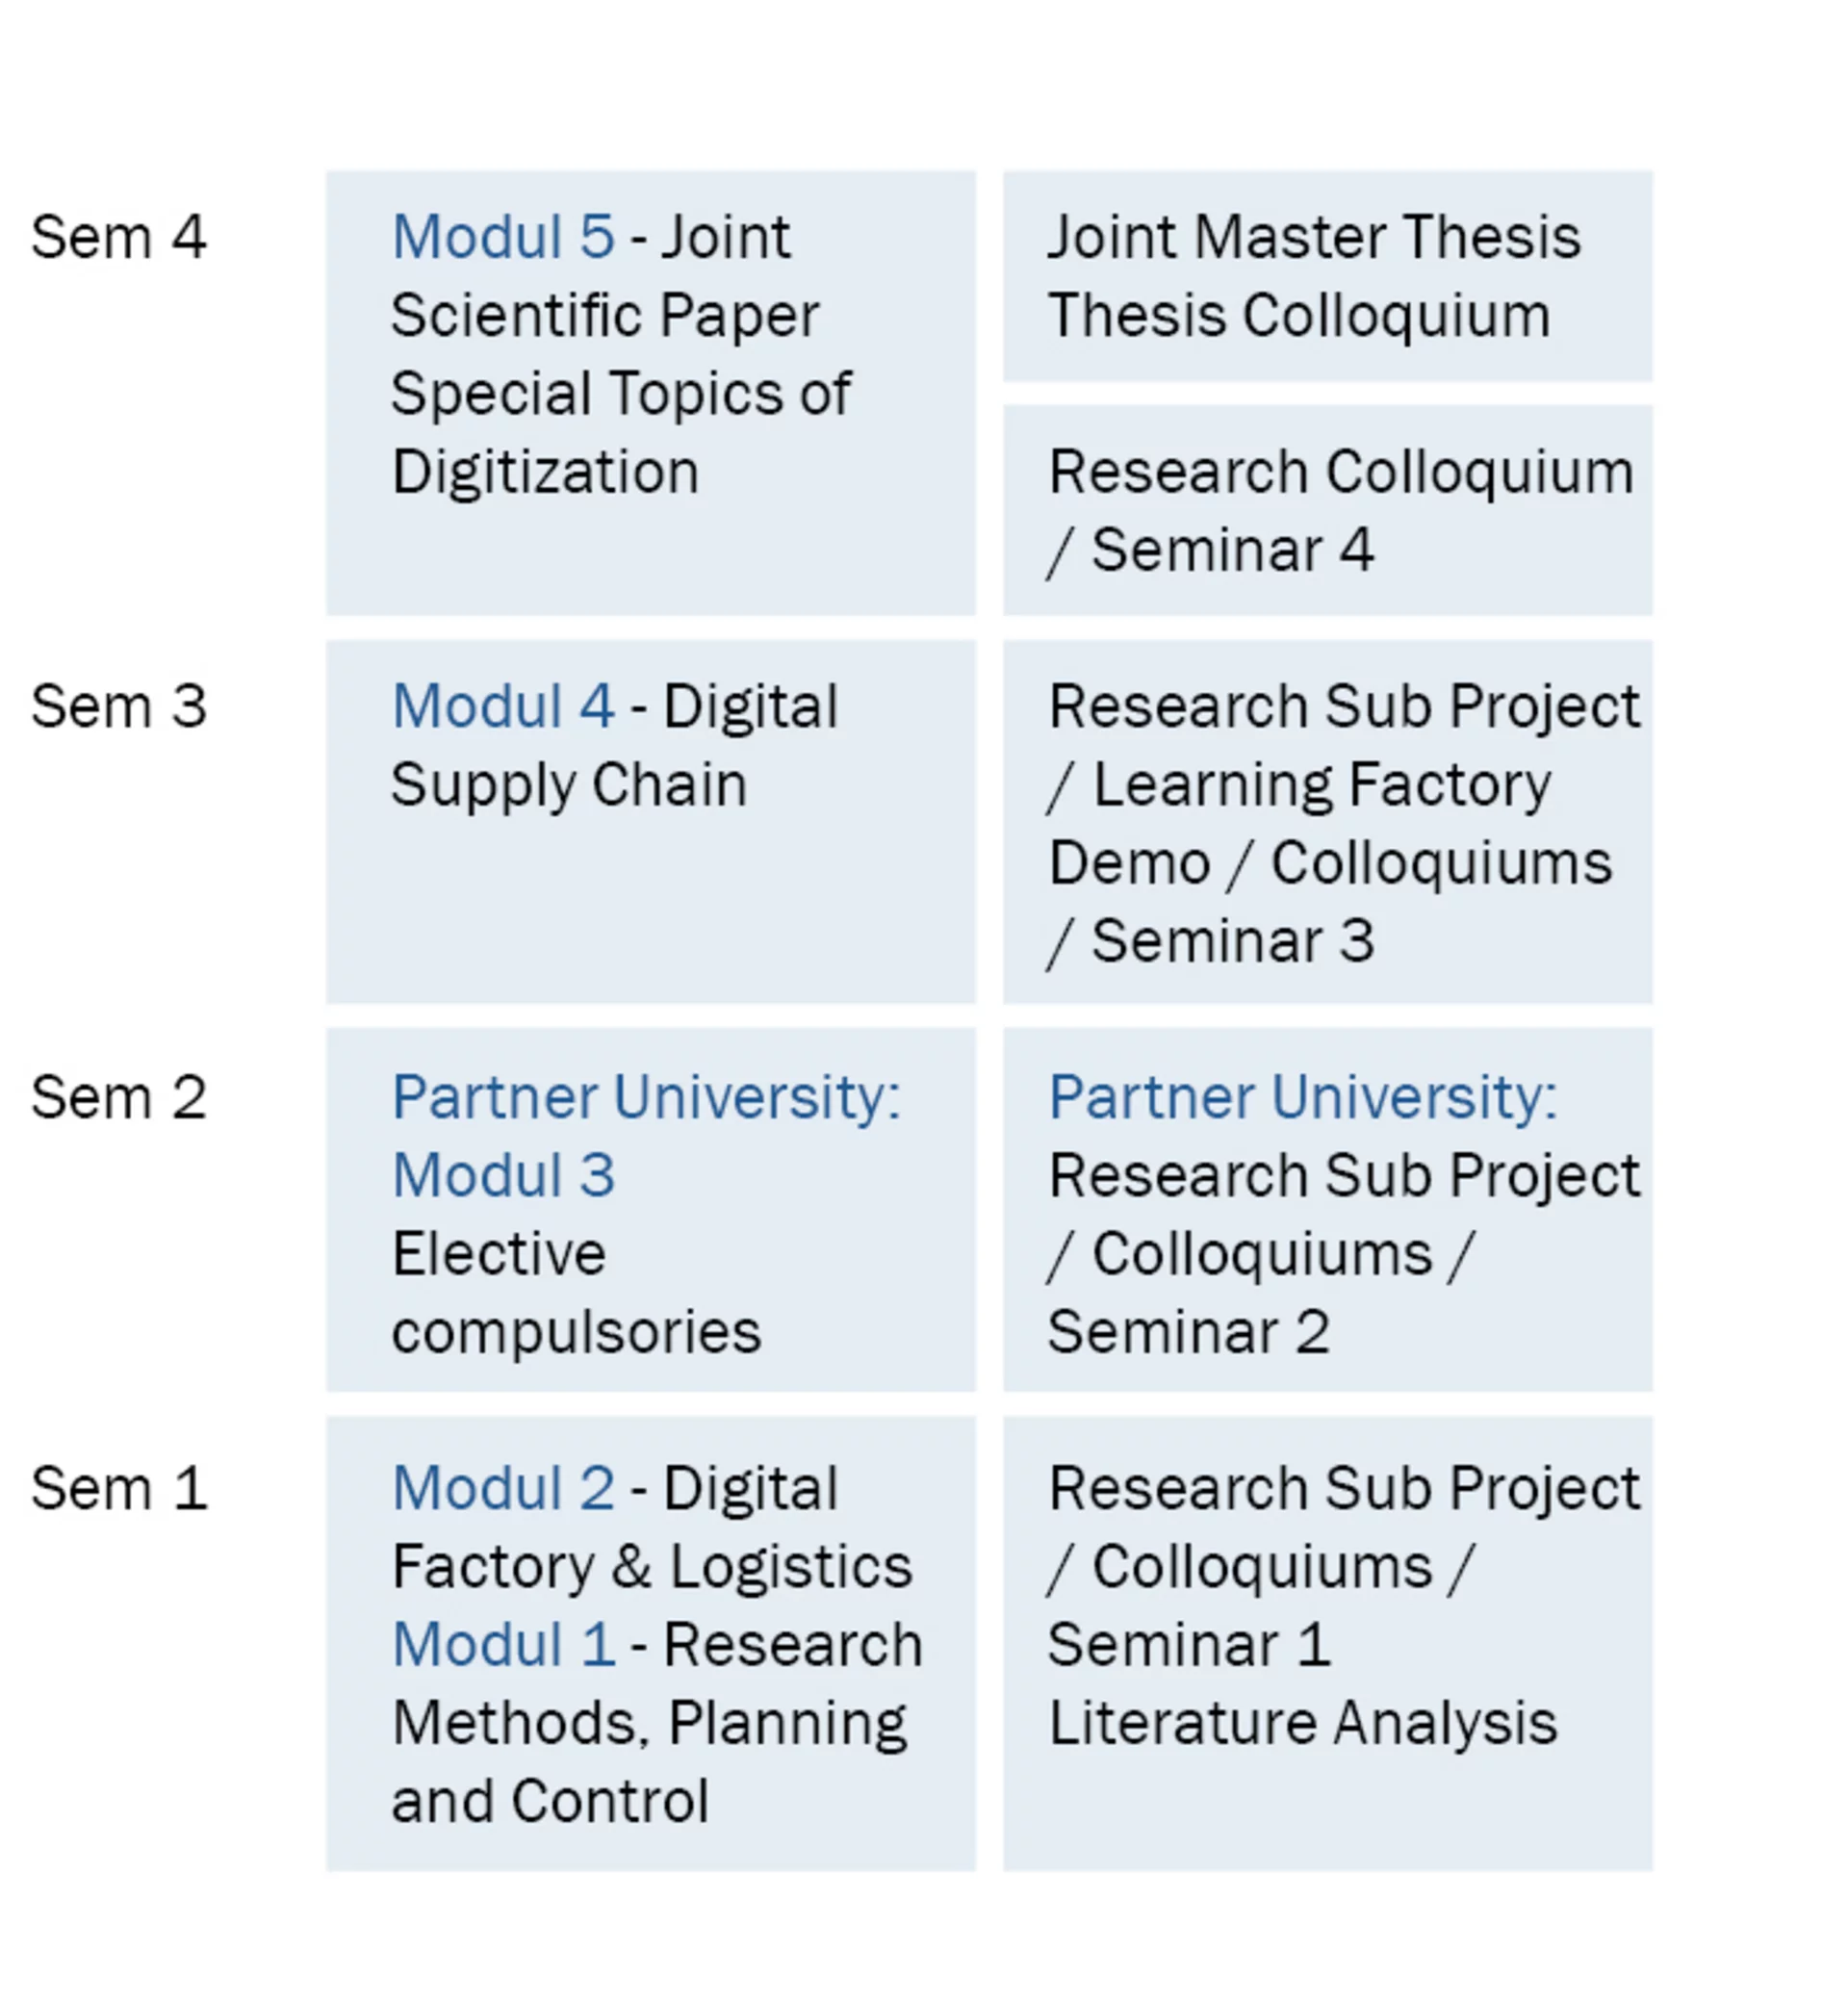Viewport: 1848px width, 2002px height.
Task: Click the Sem 1 row label
Action: (118, 1488)
